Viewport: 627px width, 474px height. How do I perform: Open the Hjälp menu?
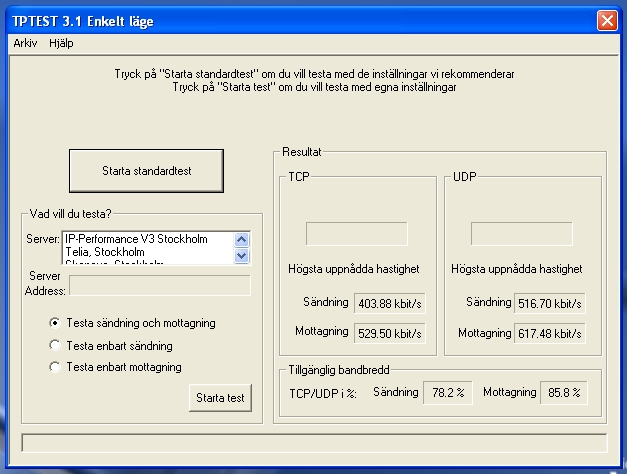point(61,43)
